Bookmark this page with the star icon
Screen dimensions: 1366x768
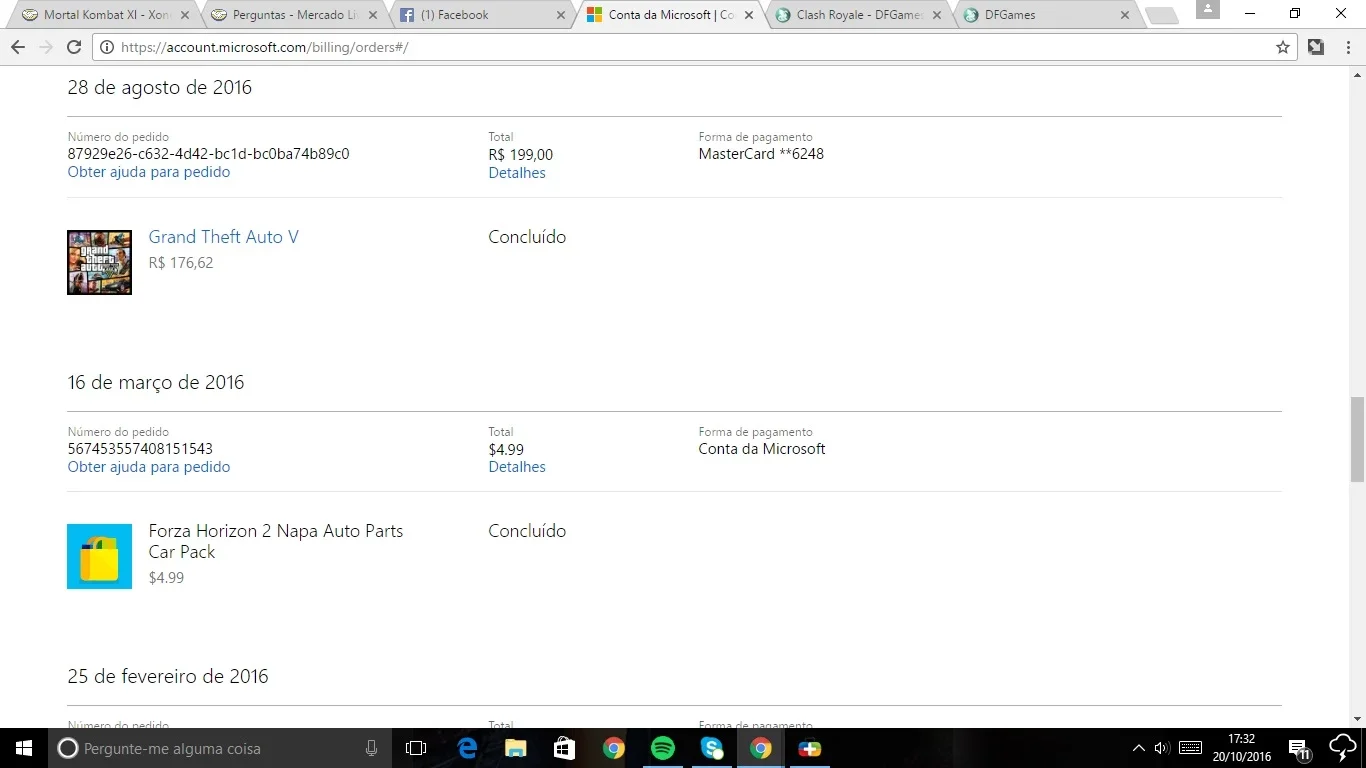pos(1283,47)
